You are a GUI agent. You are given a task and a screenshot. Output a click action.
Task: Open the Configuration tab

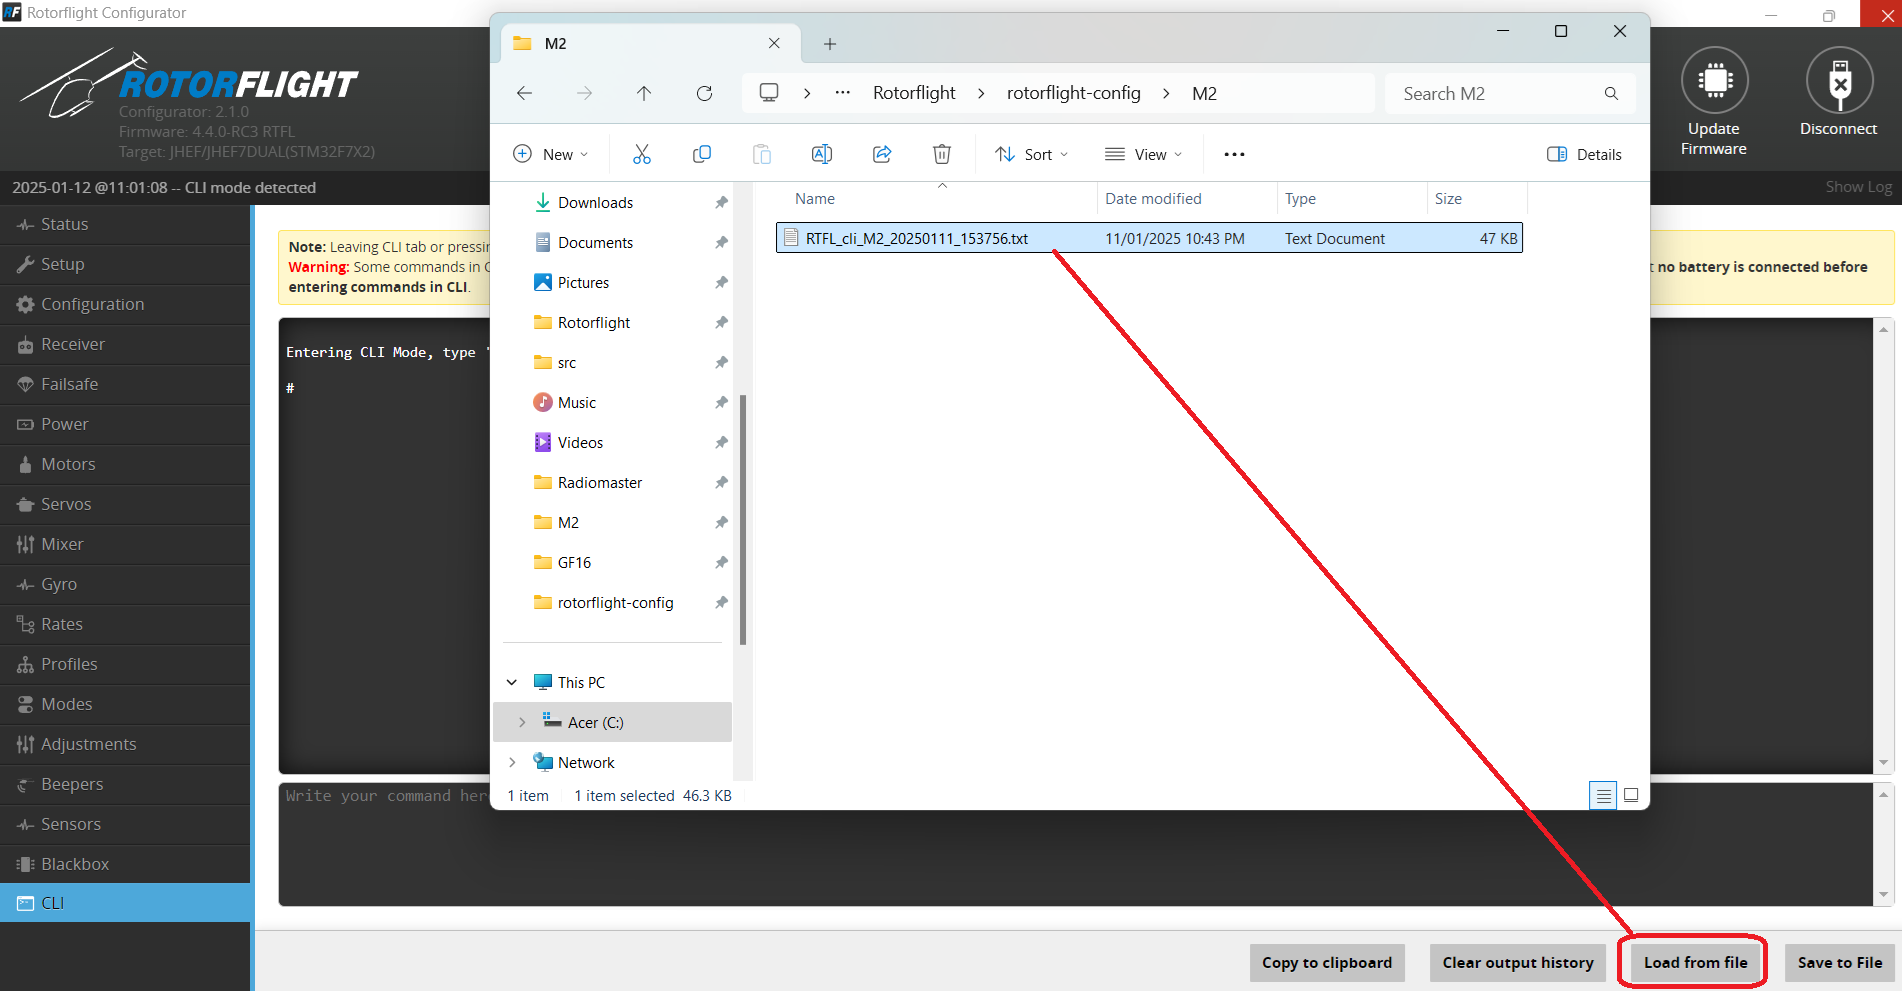pyautogui.click(x=92, y=304)
